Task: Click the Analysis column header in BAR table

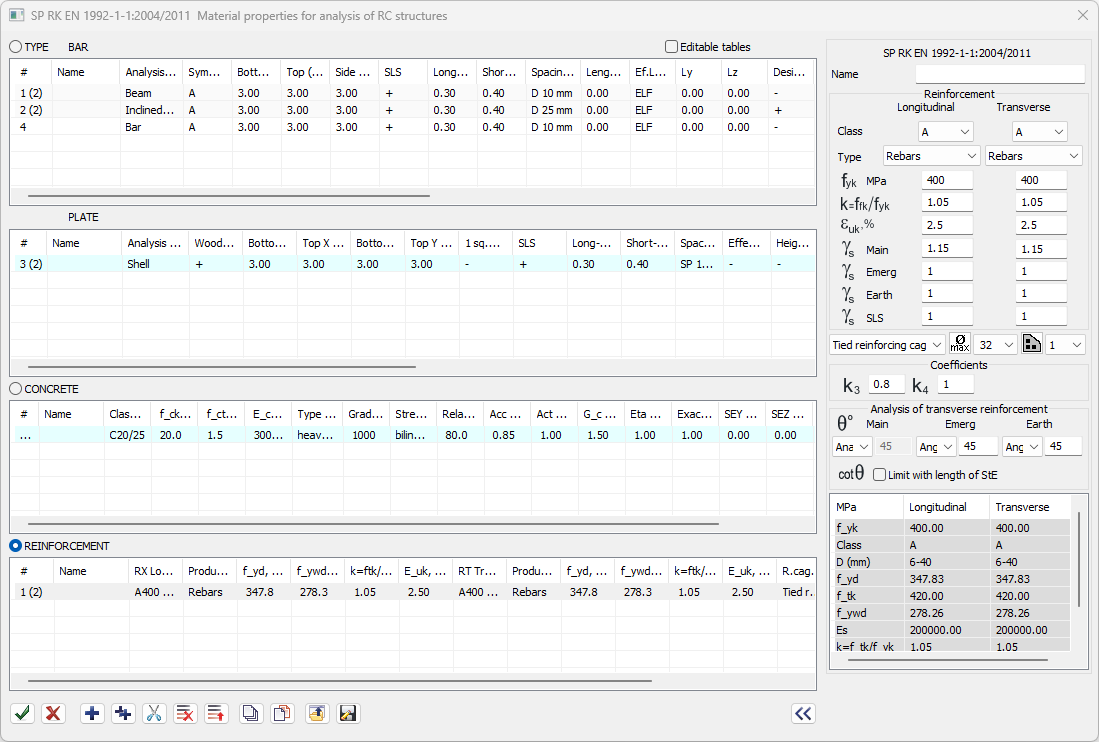Action: tap(150, 72)
